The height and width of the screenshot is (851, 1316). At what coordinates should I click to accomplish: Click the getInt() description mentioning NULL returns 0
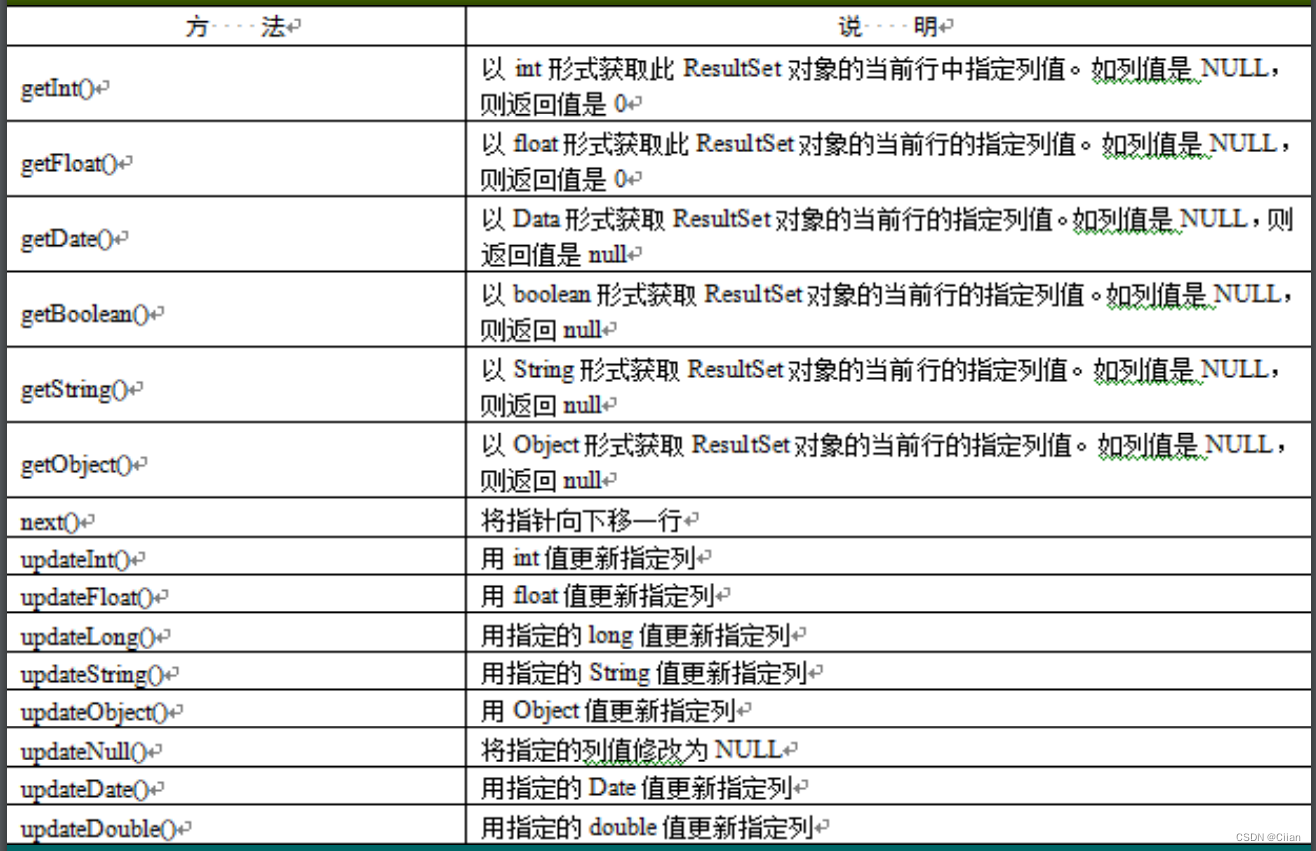[x=889, y=88]
